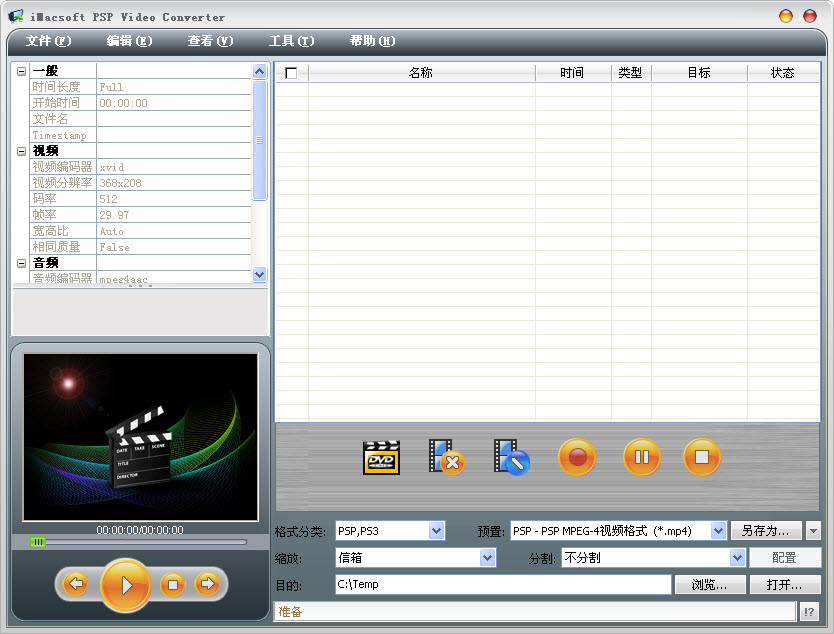The height and width of the screenshot is (634, 834).
Task: Click the red close window button
Action: (810, 16)
